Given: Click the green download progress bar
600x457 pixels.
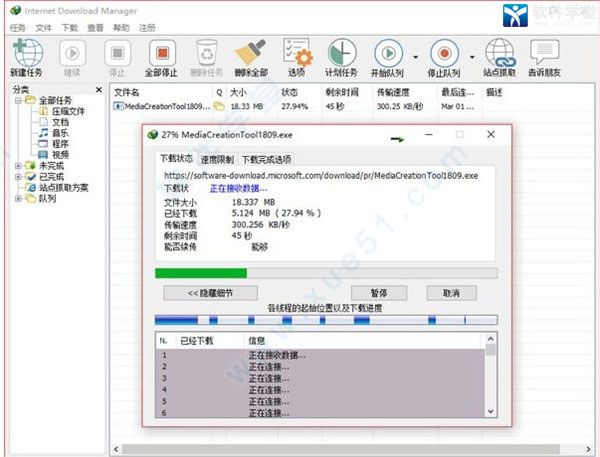Looking at the screenshot, I should click(x=326, y=273).
